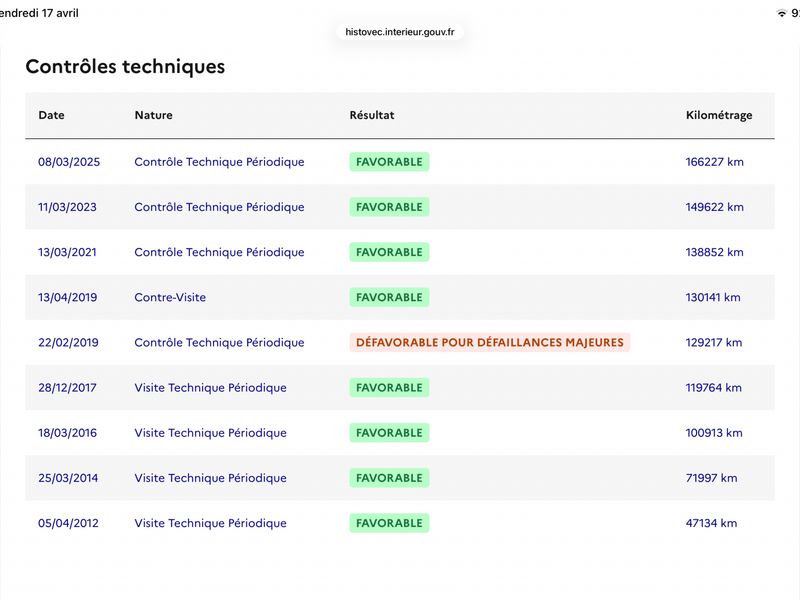Click the 22/02/2019 date entry
Screen dimensions: 800x600
point(68,343)
